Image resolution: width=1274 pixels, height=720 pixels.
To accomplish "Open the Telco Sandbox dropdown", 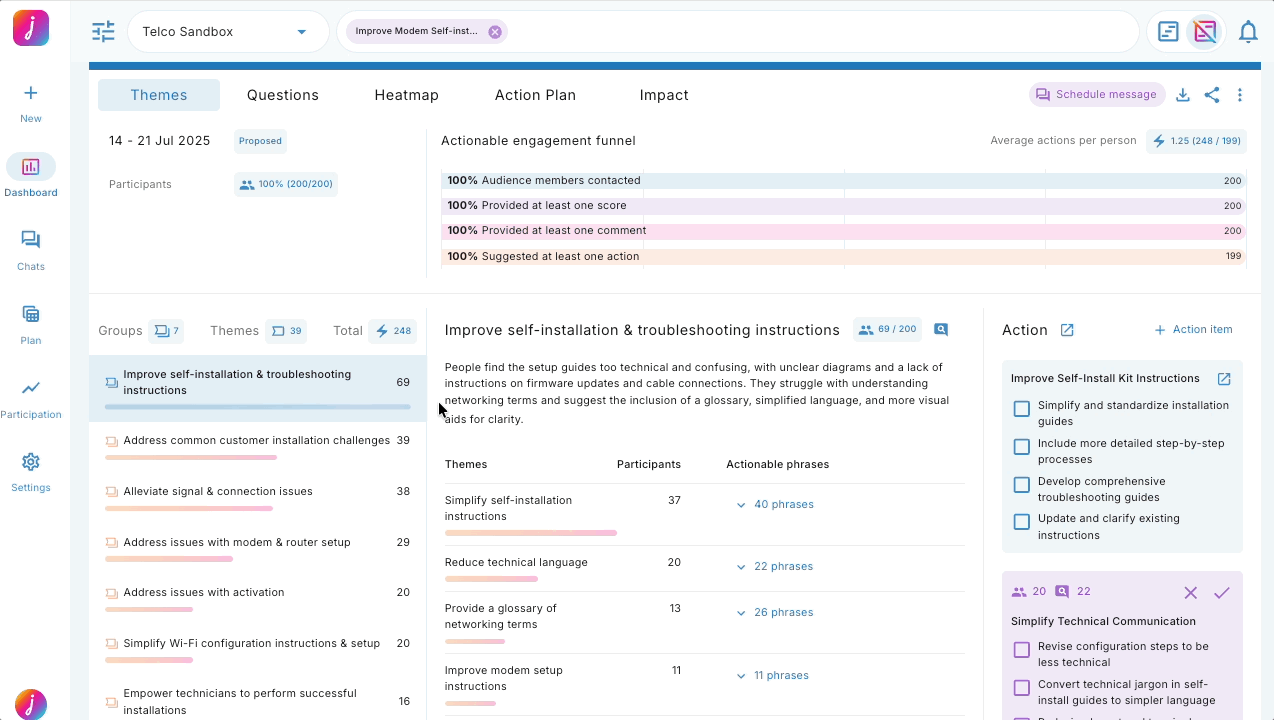I will click(227, 32).
